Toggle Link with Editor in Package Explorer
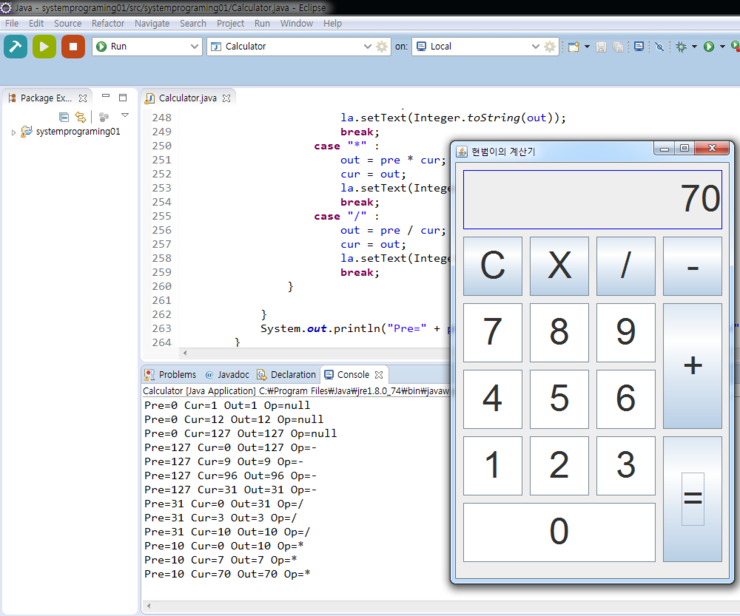Screen dimensions: 740x616 click(81, 117)
